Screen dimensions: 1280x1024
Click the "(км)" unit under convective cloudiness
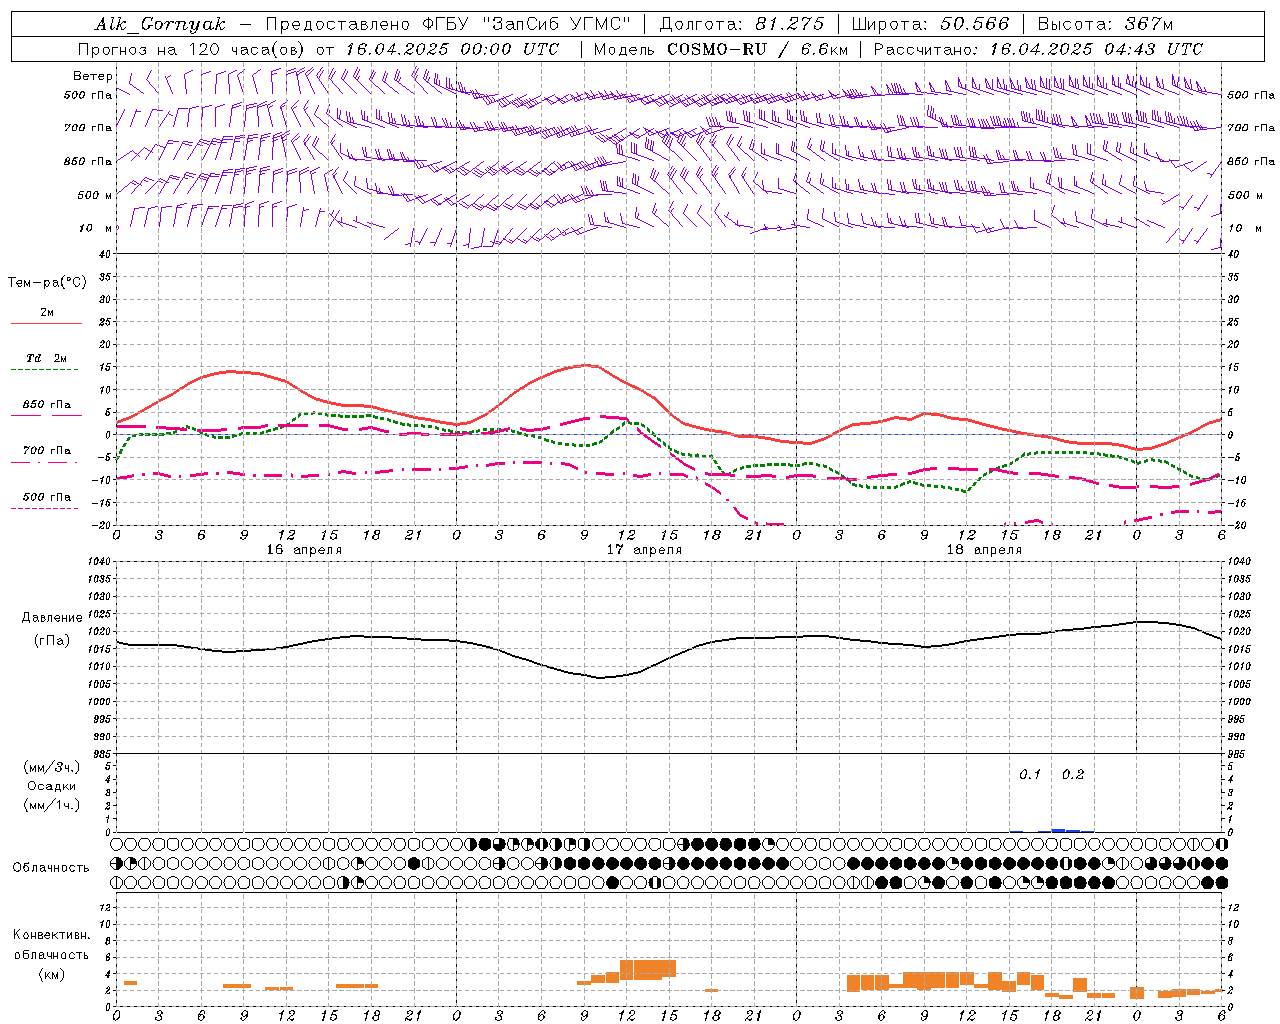click(51, 974)
